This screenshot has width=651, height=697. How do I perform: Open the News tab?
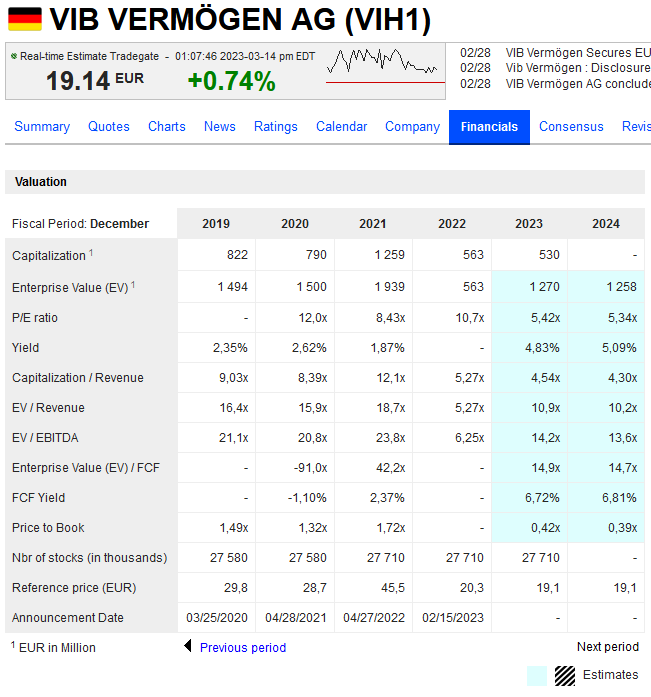[x=220, y=127]
